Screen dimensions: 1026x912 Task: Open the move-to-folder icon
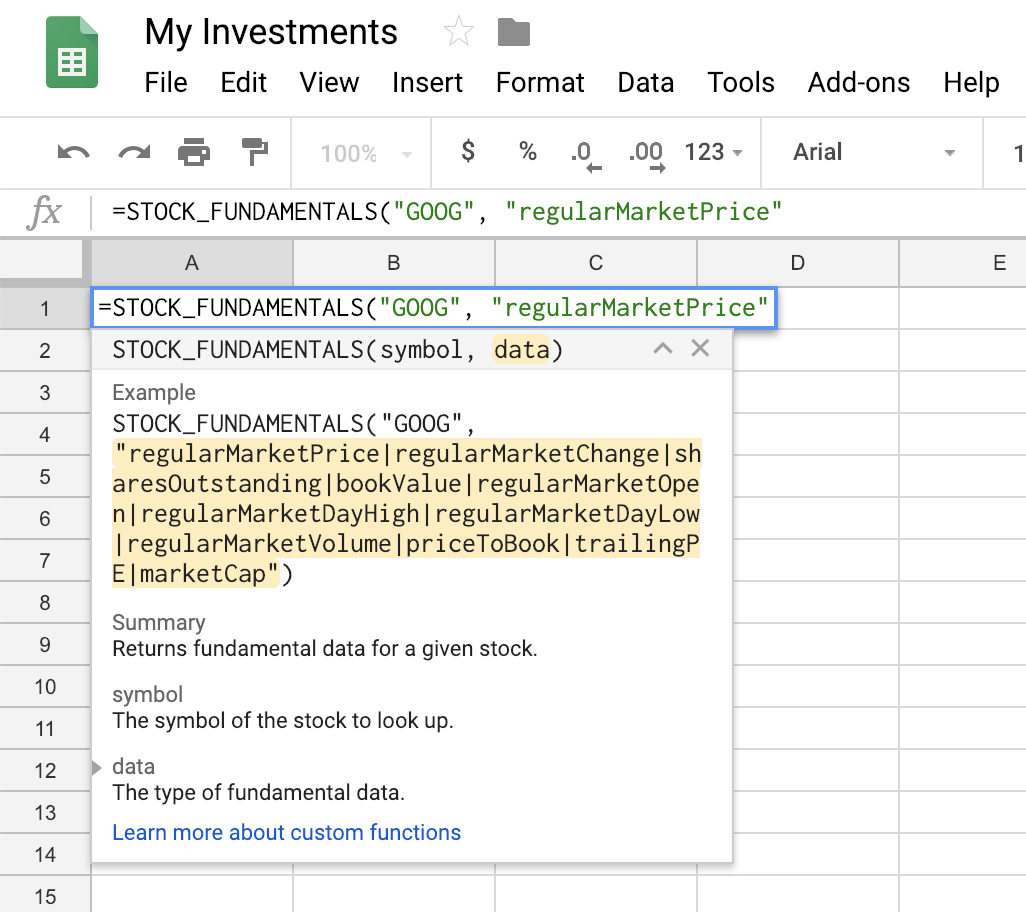click(514, 32)
